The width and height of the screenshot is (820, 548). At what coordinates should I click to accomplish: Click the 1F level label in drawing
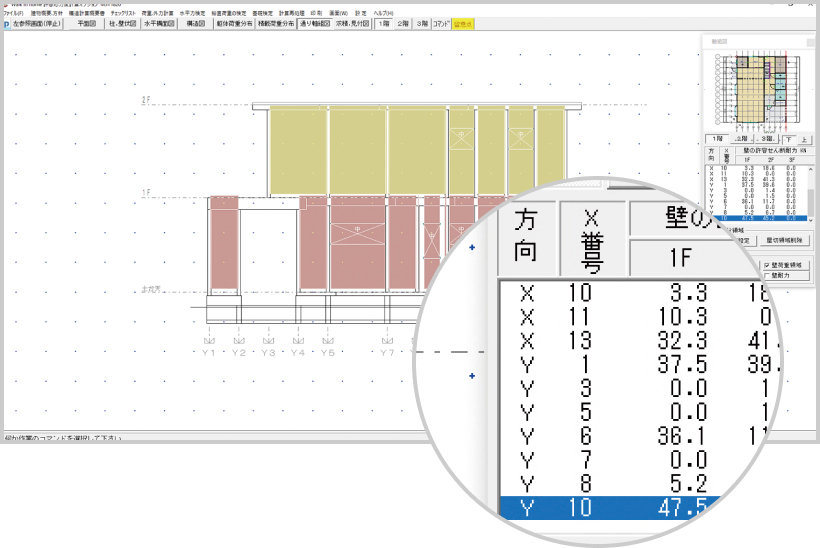pos(146,193)
